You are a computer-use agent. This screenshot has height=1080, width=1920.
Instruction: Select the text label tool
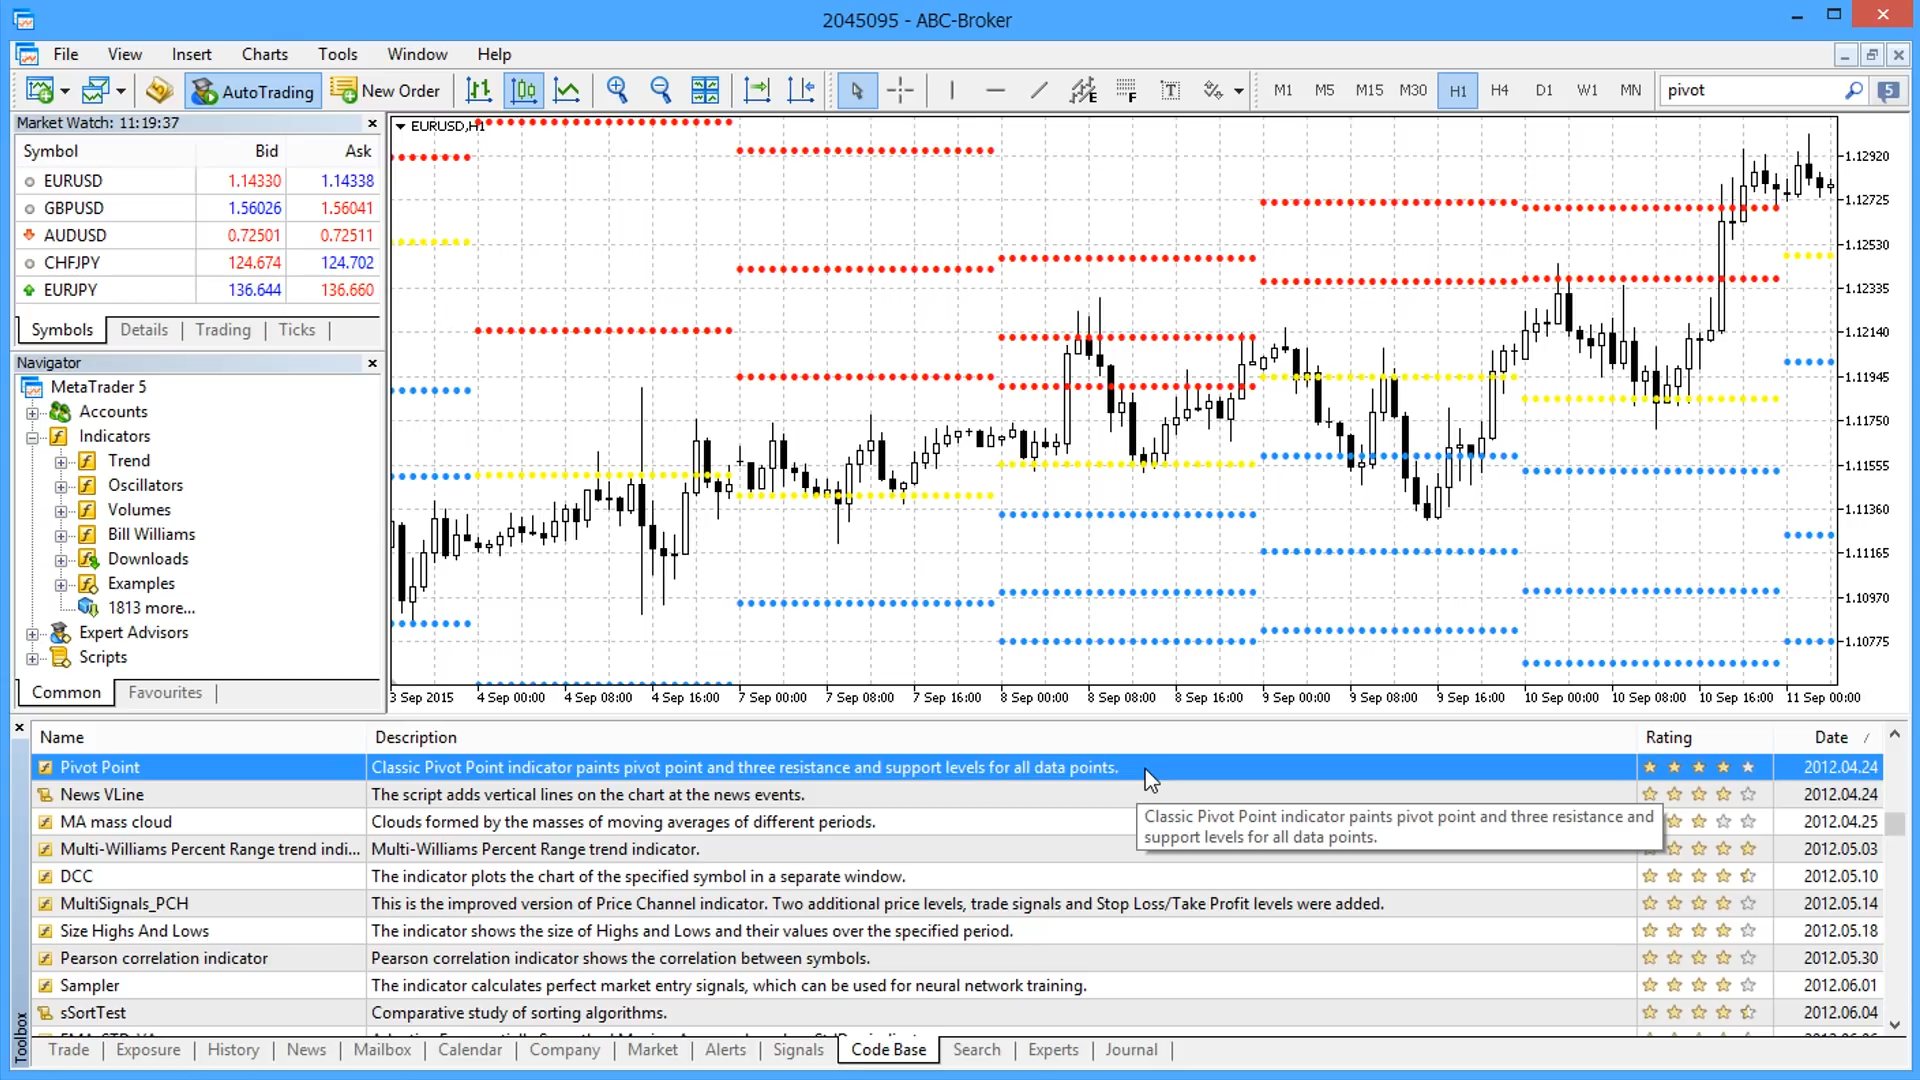pyautogui.click(x=1170, y=91)
